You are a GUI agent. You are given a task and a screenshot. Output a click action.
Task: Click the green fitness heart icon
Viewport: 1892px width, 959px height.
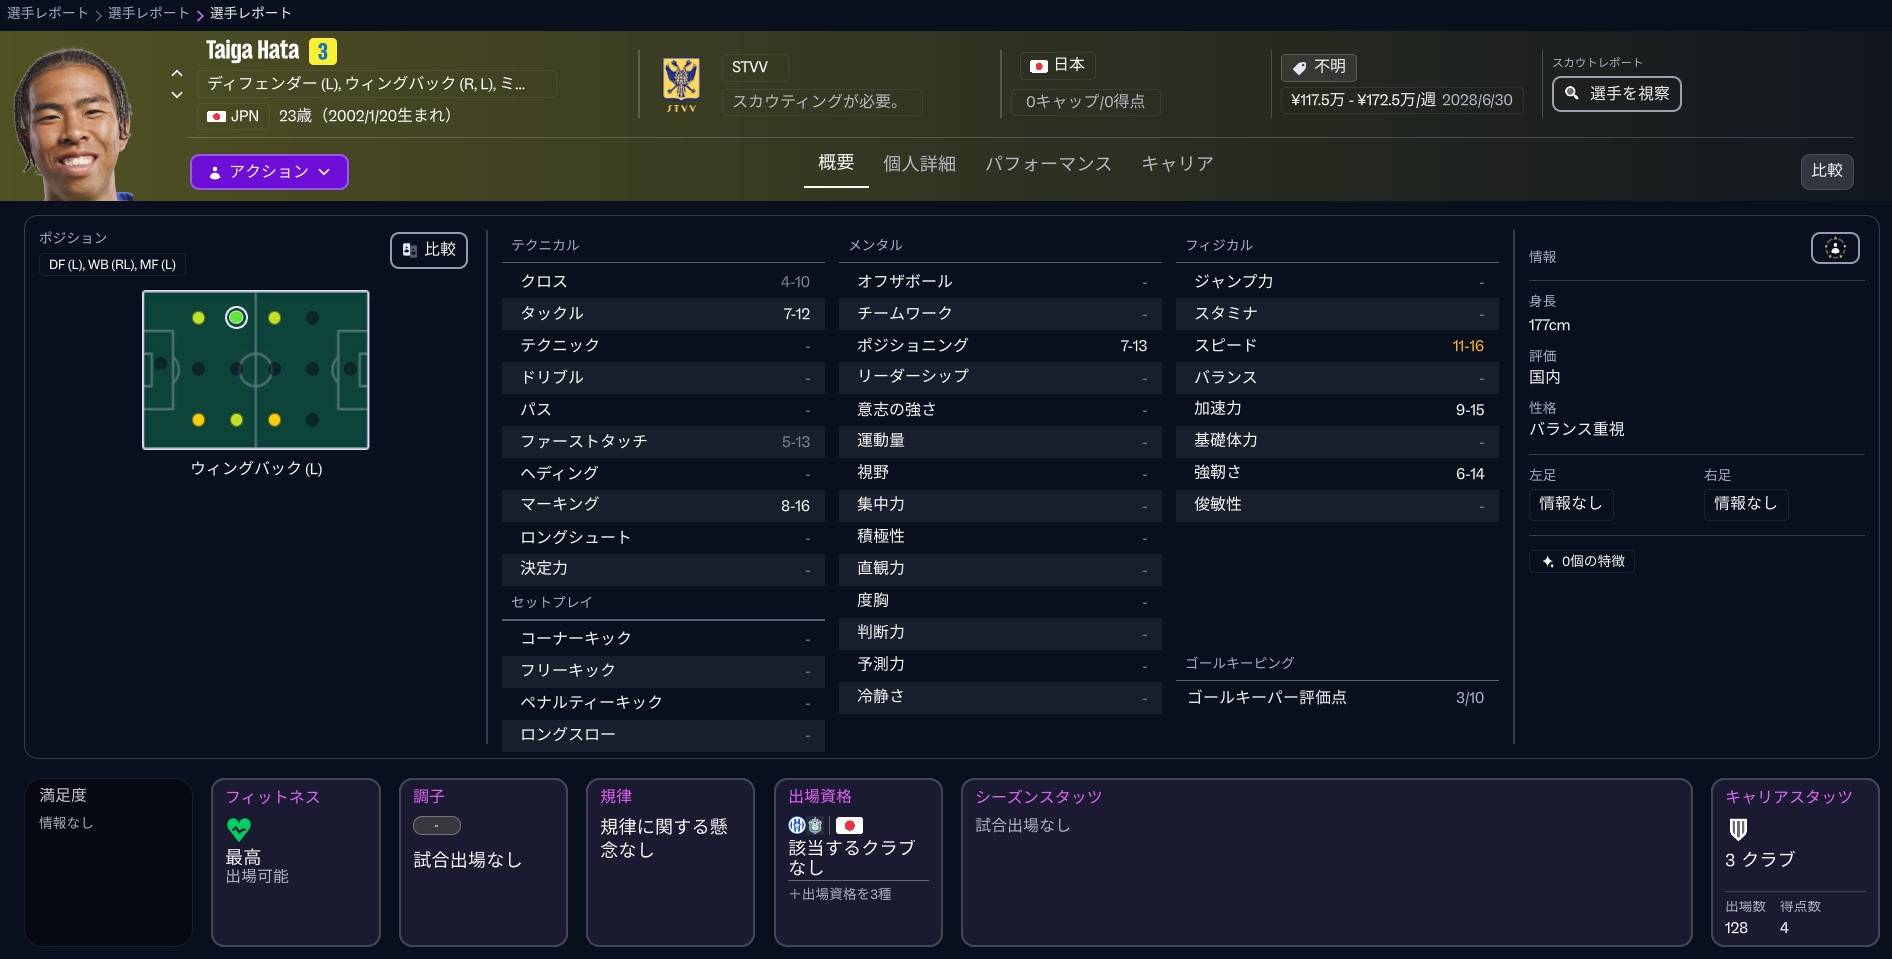point(238,829)
